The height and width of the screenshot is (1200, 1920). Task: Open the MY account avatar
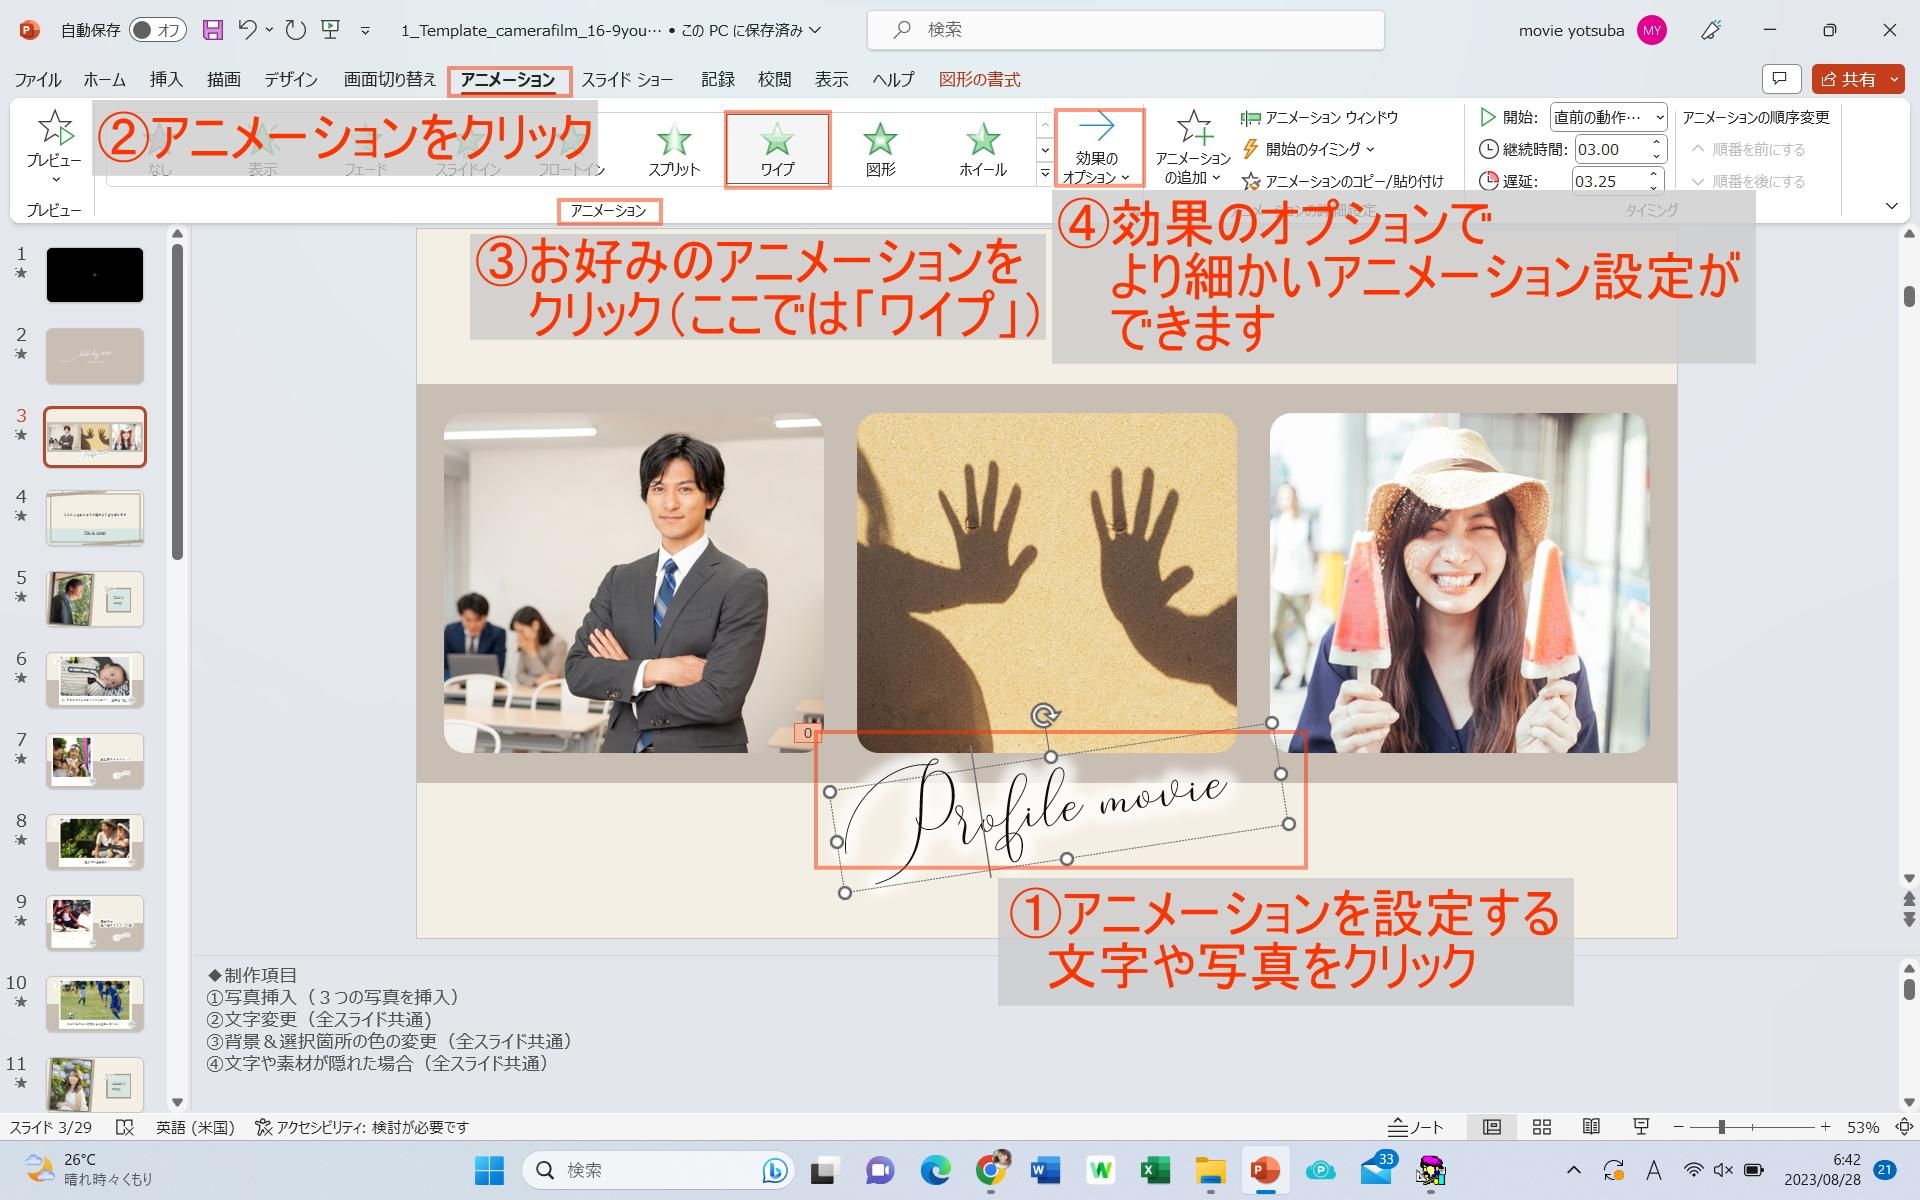tap(1651, 30)
